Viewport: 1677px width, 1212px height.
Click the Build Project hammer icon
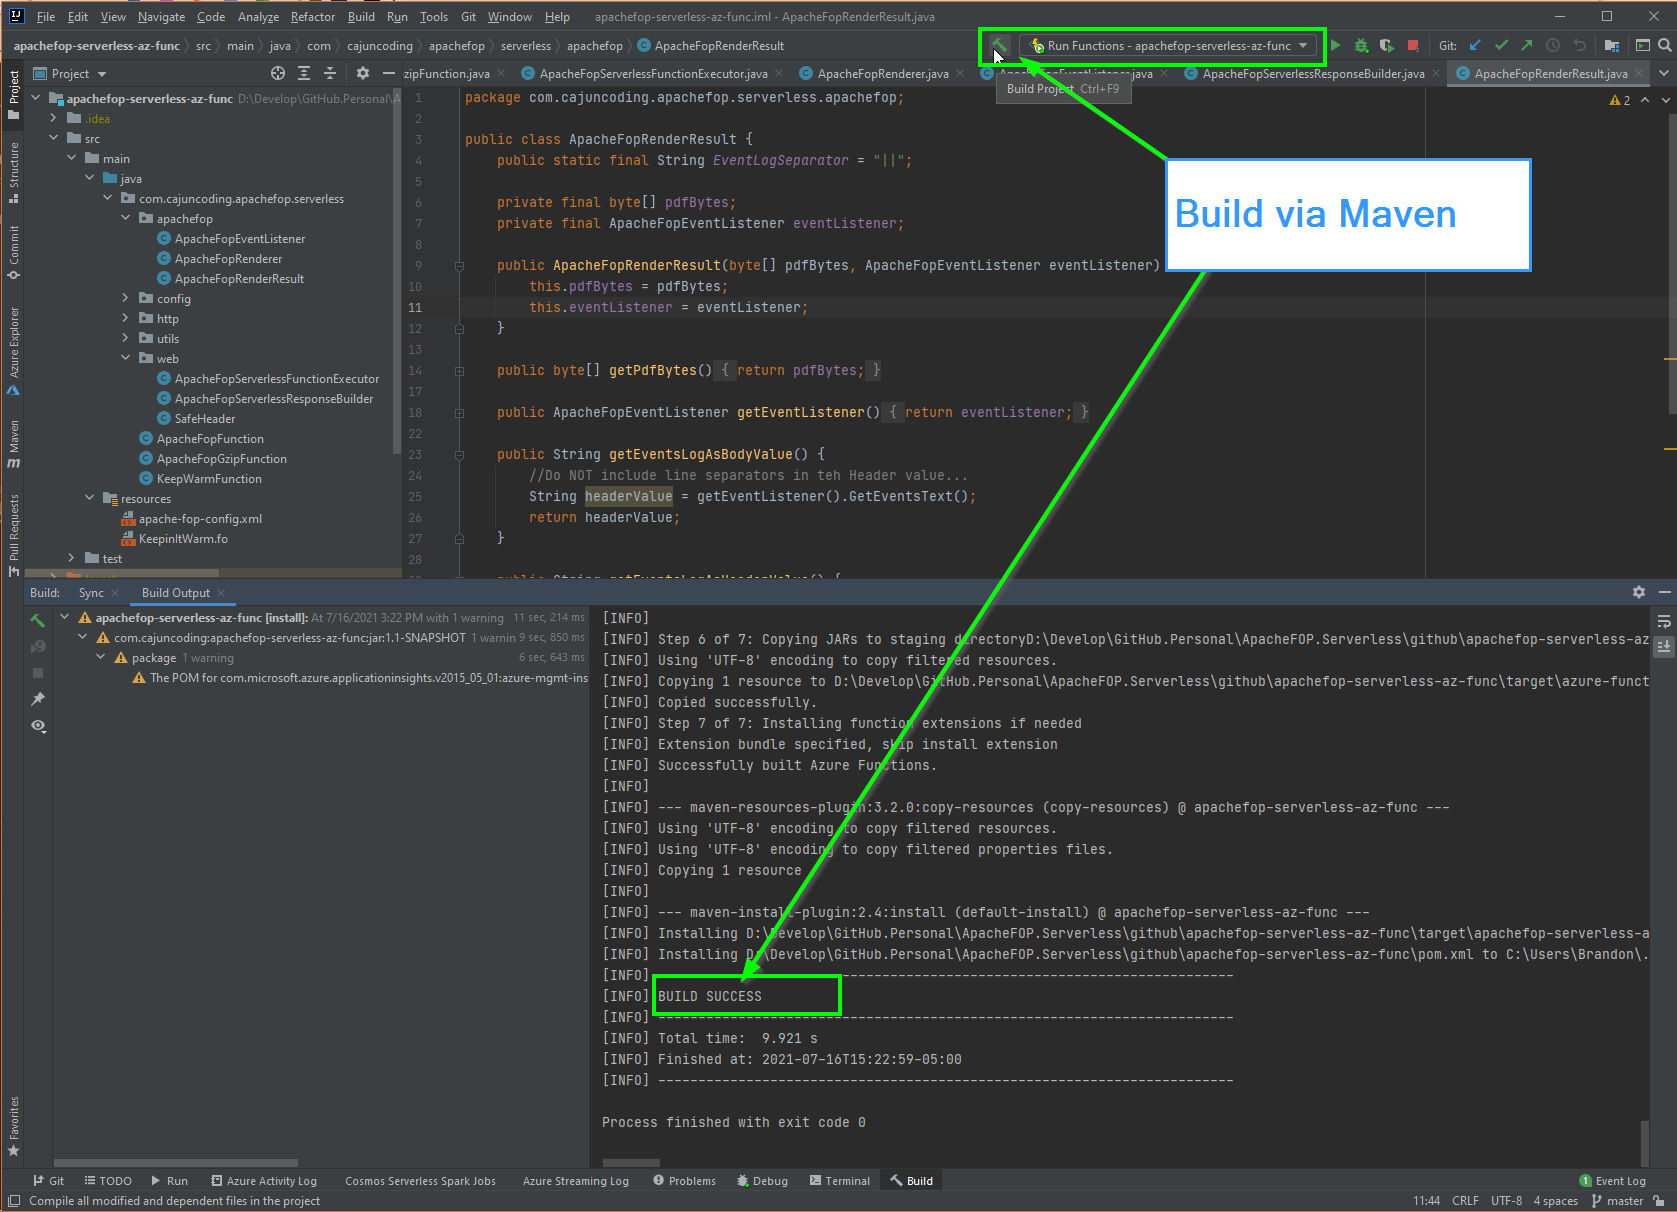click(998, 46)
